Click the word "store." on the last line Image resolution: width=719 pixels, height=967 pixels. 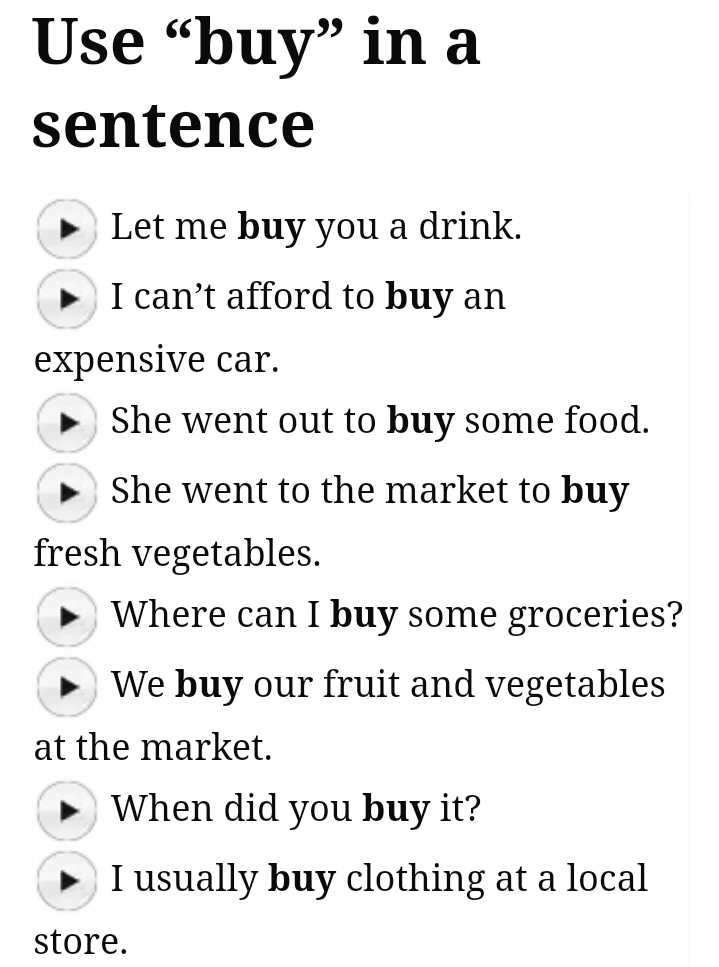pyautogui.click(x=80, y=941)
